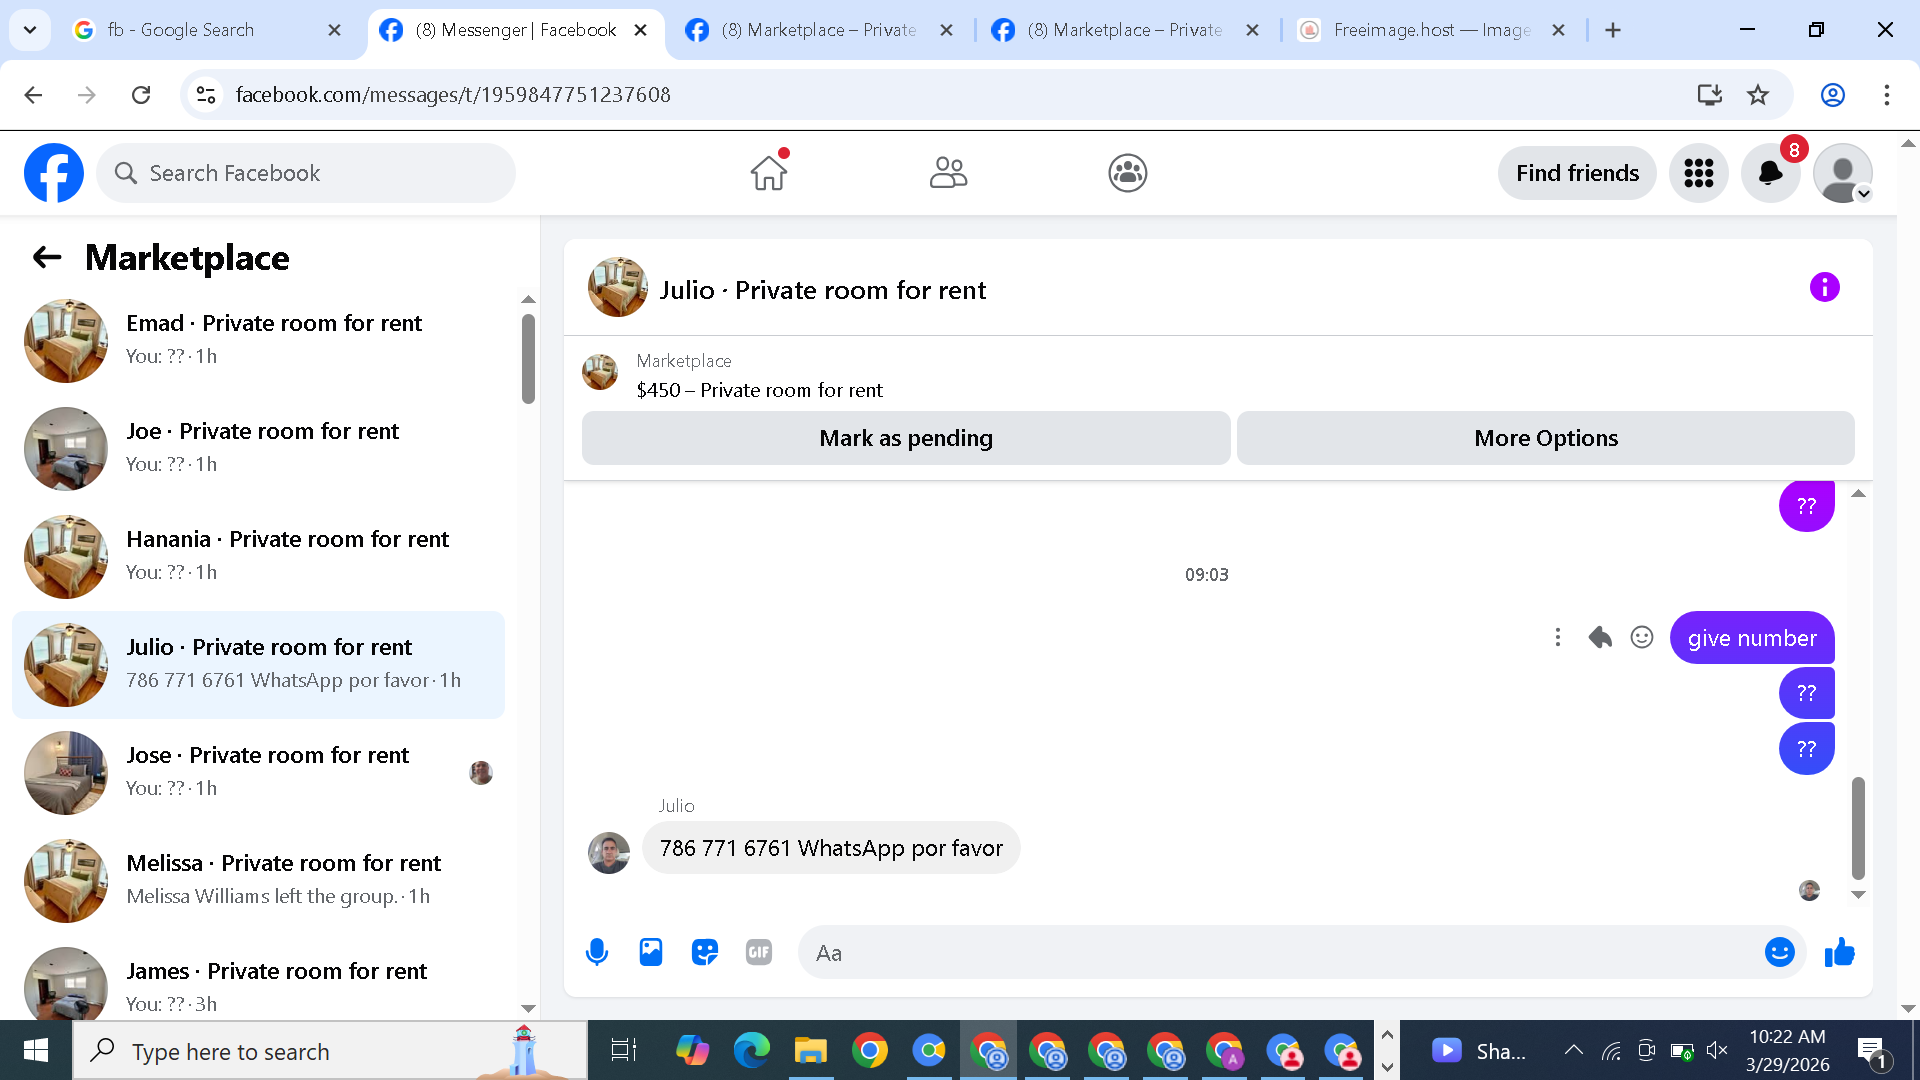Attach a photo using the image icon
The image size is (1920, 1080).
[651, 952]
